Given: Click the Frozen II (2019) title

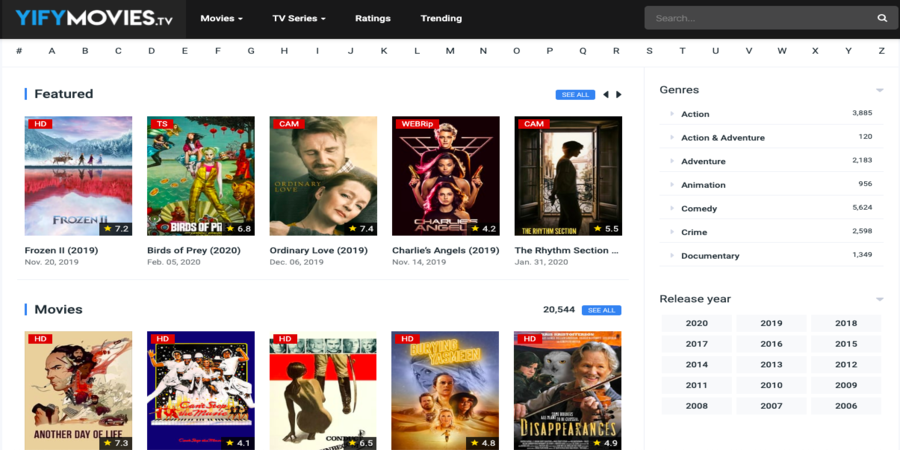Looking at the screenshot, I should point(61,251).
